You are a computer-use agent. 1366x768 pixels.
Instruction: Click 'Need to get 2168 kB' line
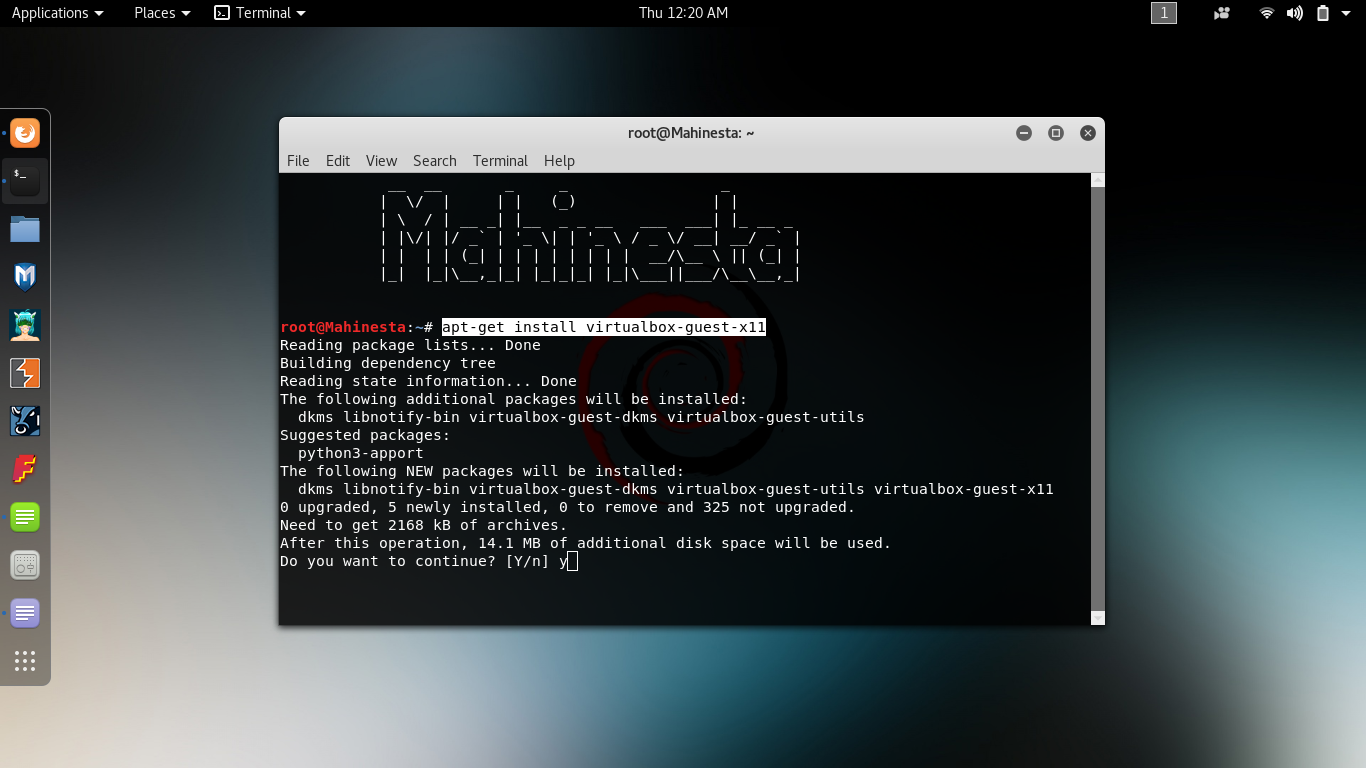coord(424,525)
